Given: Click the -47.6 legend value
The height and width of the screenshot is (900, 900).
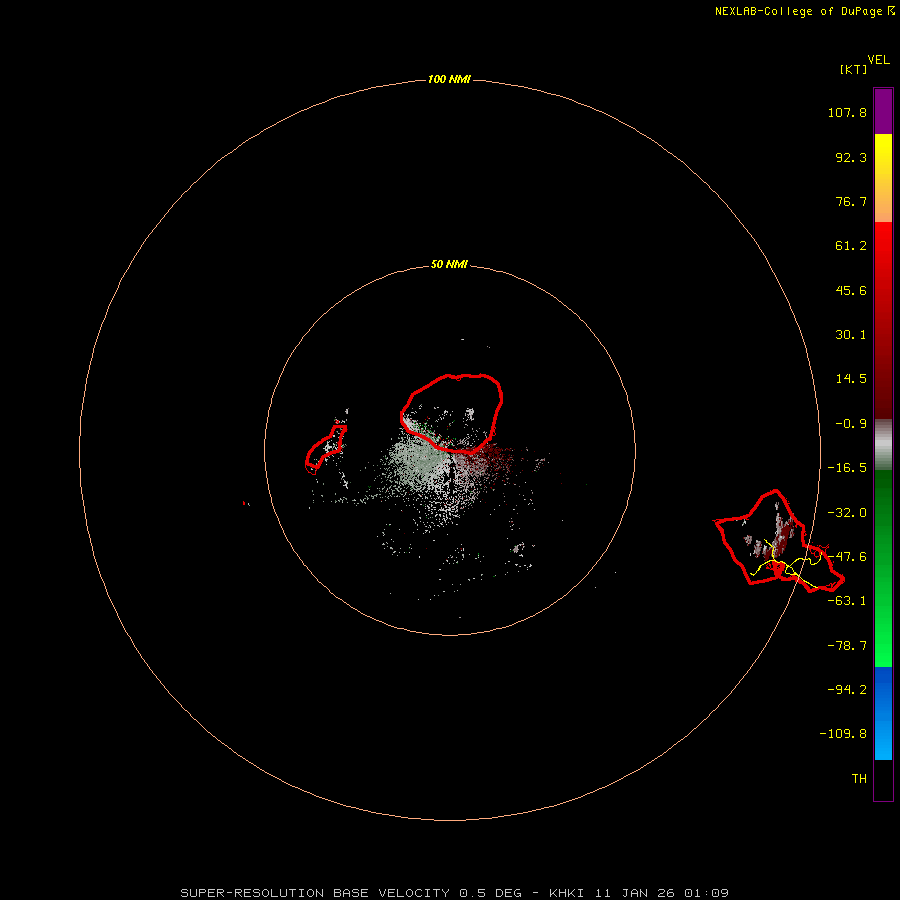Looking at the screenshot, I should pos(847,557).
